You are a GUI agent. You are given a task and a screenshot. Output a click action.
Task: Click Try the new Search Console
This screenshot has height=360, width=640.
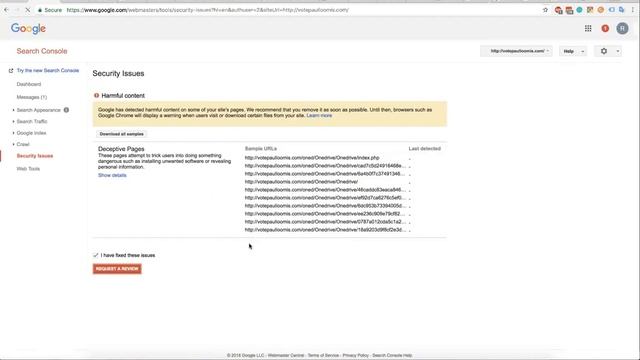pyautogui.click(x=48, y=71)
